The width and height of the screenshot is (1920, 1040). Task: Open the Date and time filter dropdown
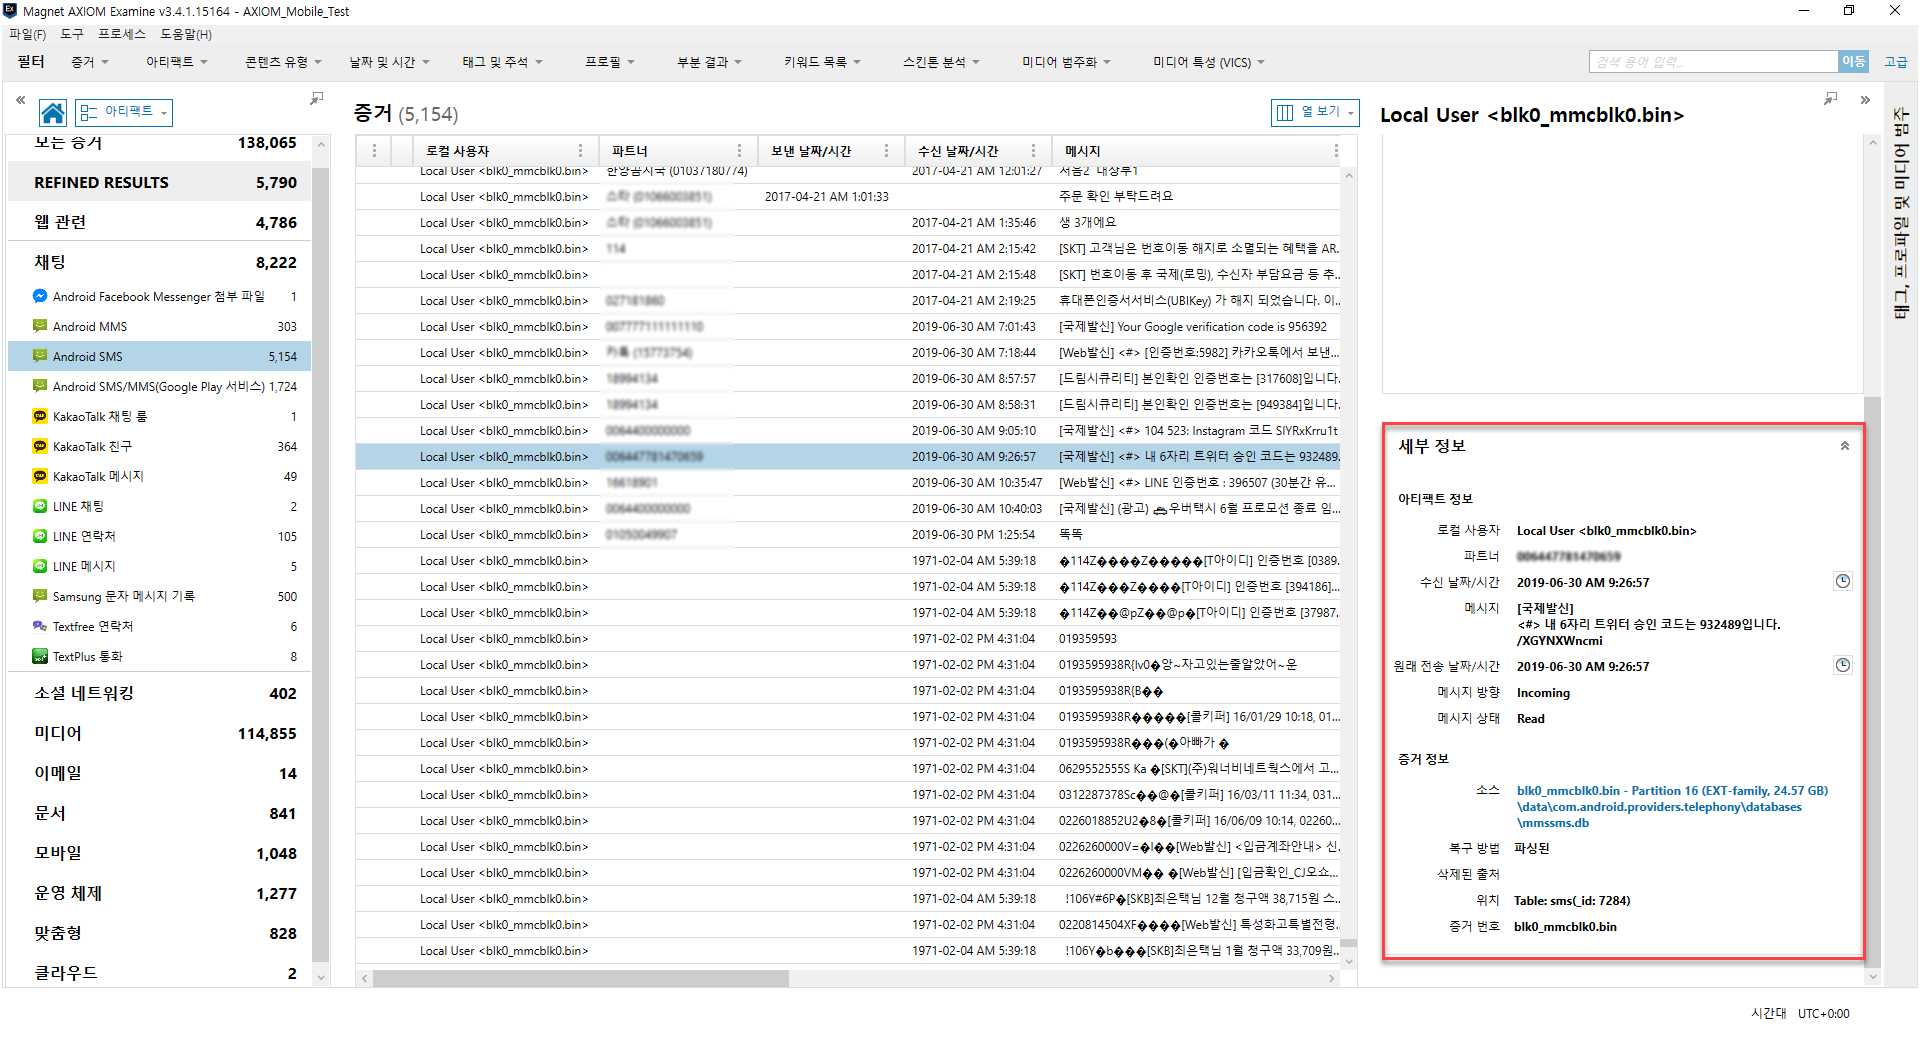(389, 62)
